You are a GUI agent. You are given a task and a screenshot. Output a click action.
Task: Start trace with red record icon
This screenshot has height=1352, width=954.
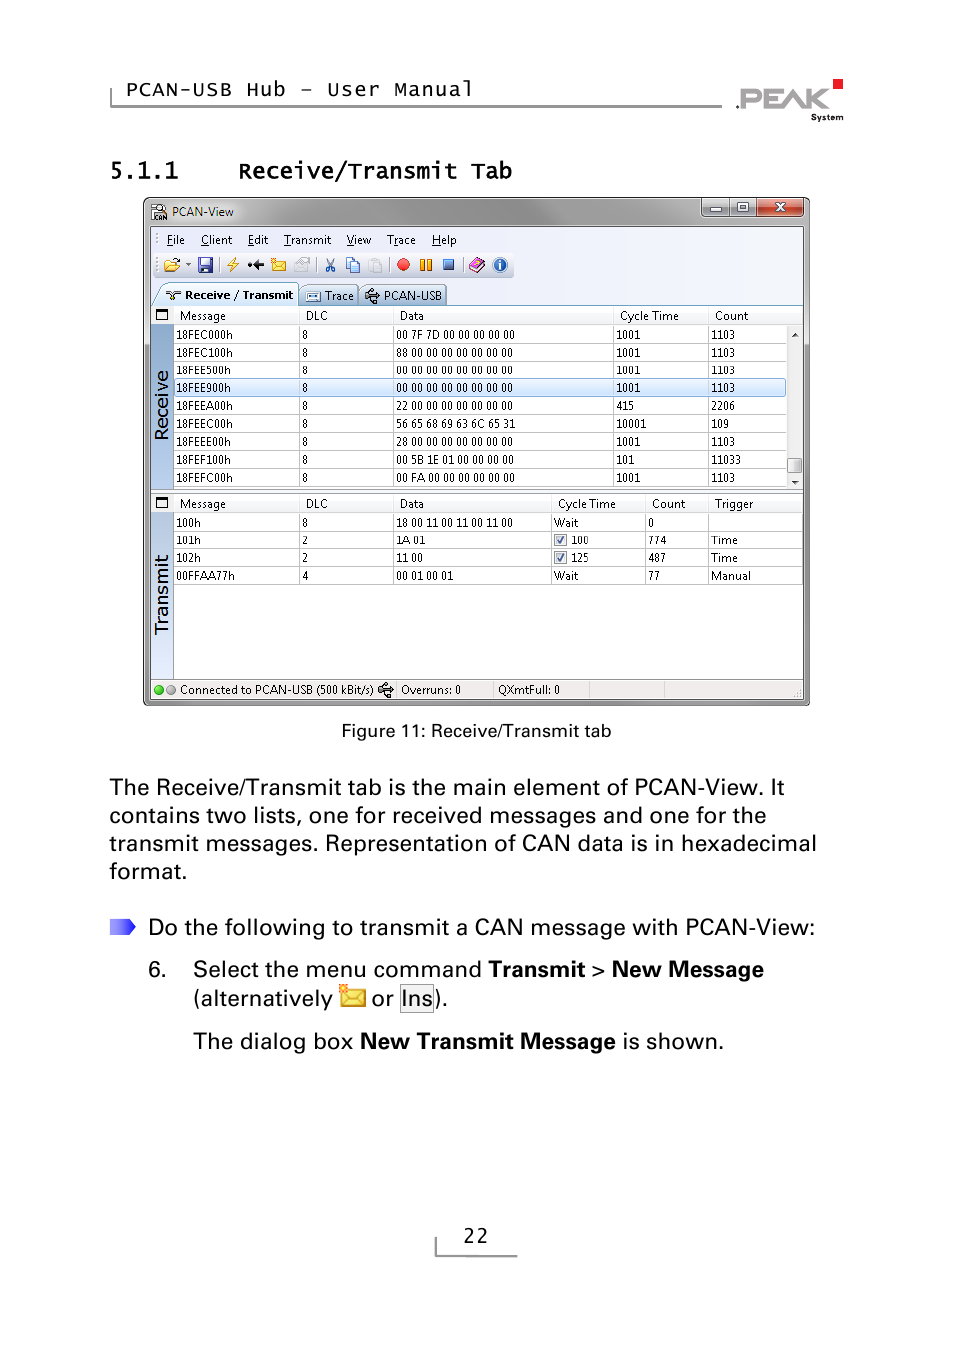[x=403, y=266]
